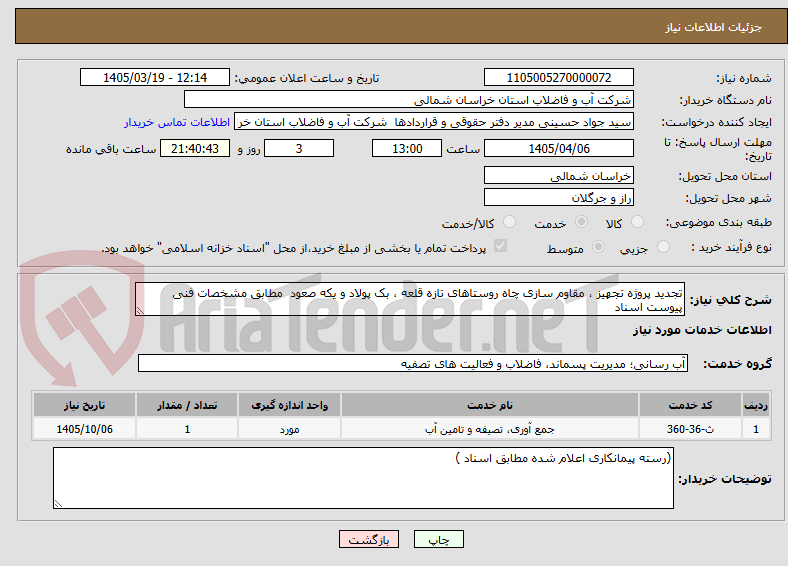Click the resize handle of general description box

click(x=140, y=311)
